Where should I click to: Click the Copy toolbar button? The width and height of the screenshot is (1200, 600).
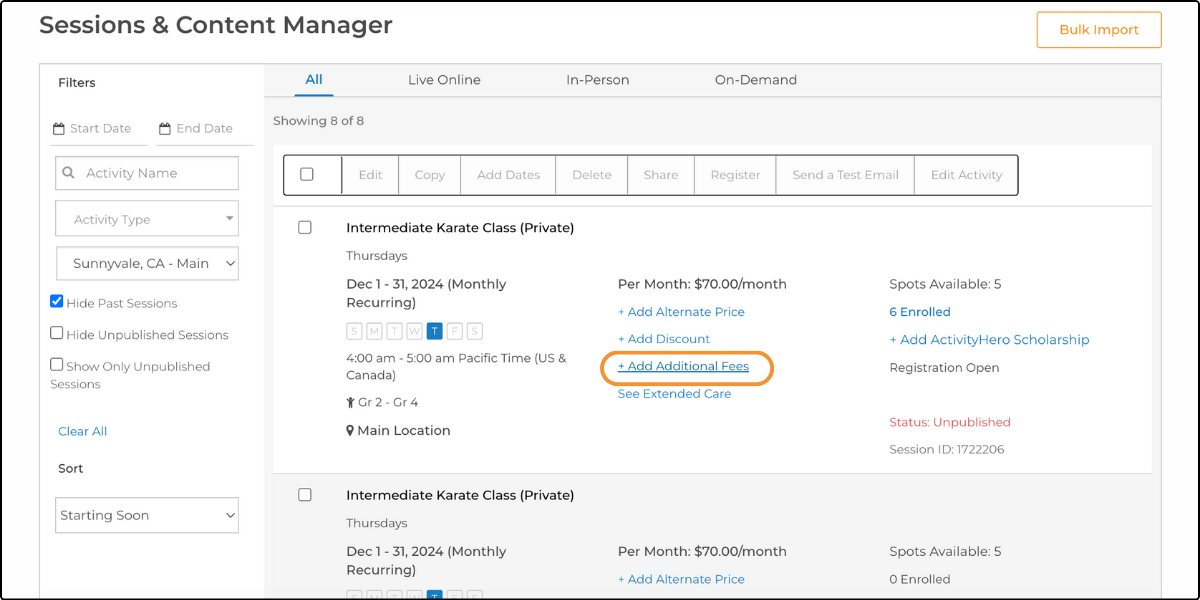[x=430, y=175]
